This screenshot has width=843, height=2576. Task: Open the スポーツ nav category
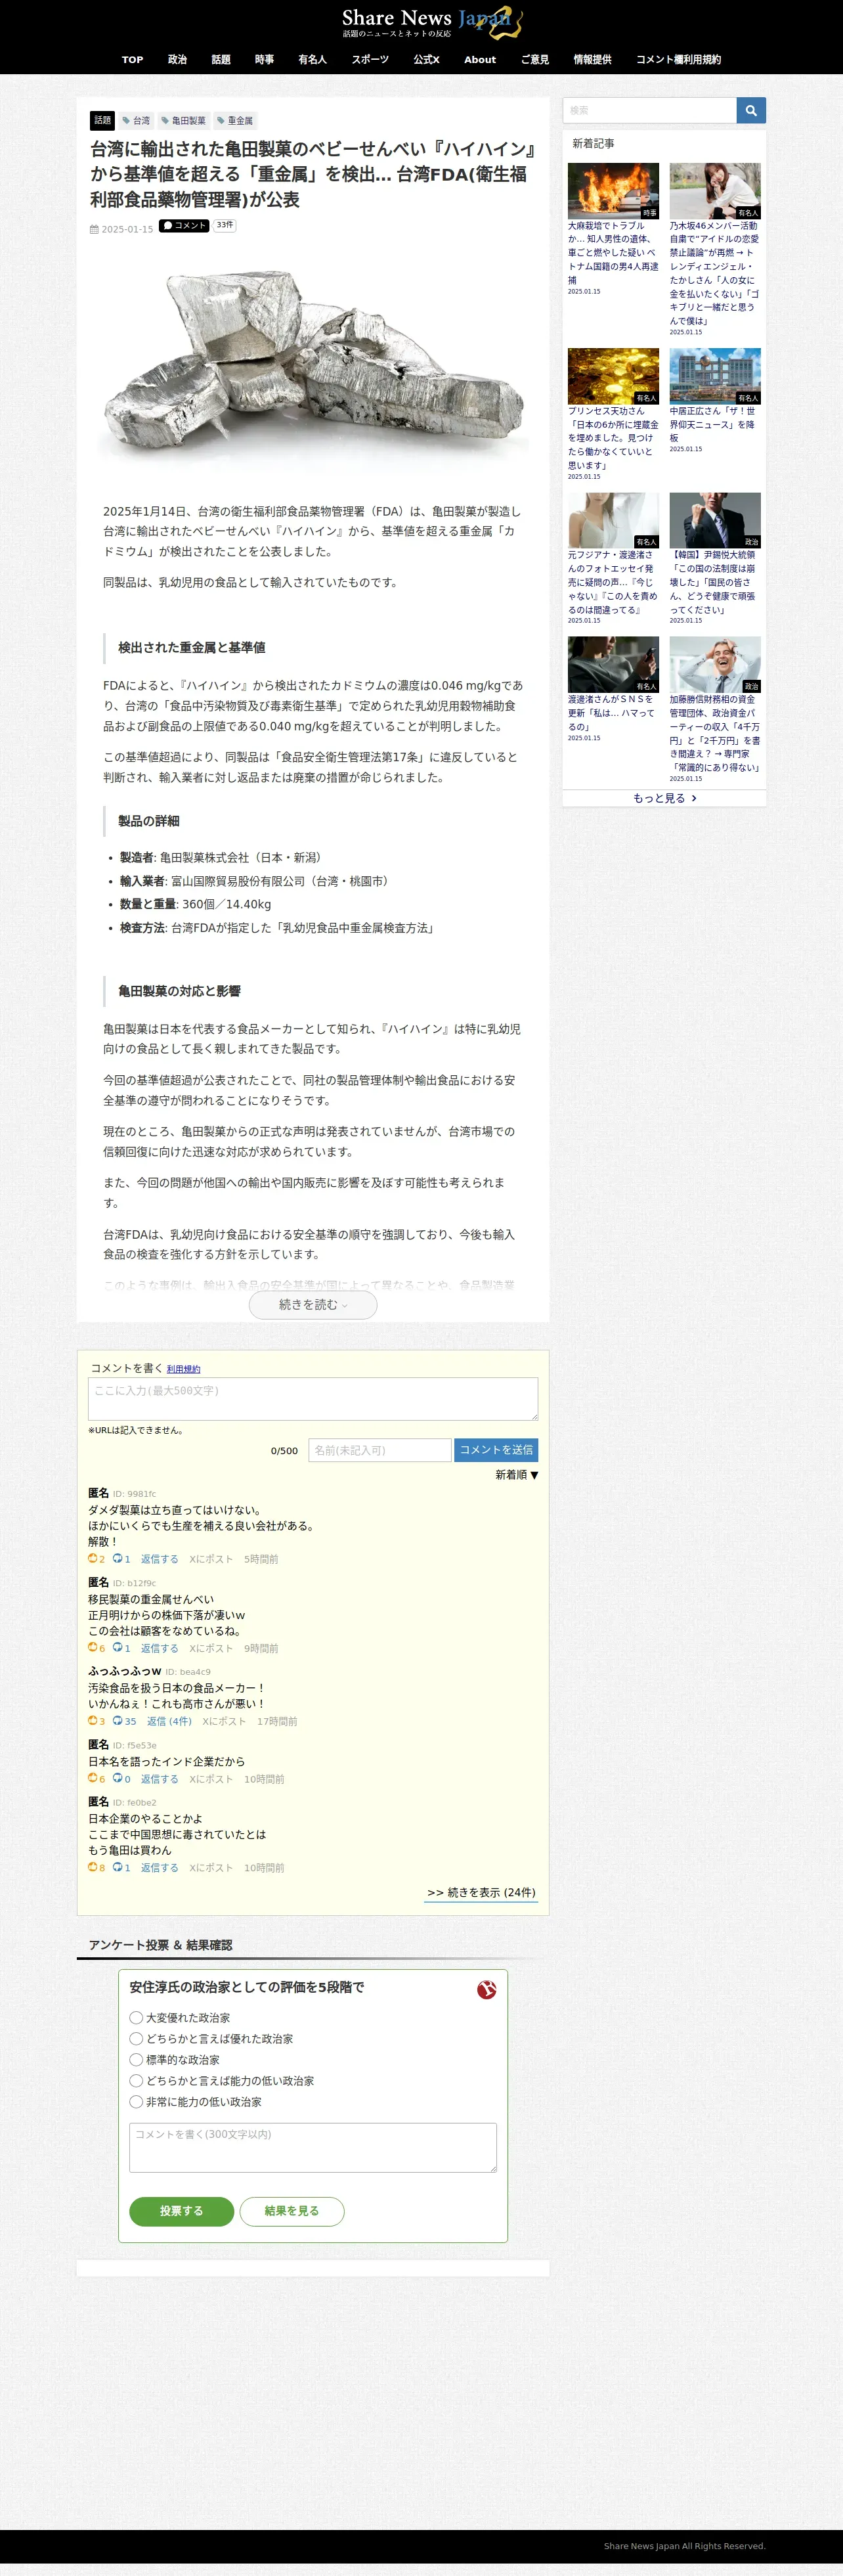(370, 60)
